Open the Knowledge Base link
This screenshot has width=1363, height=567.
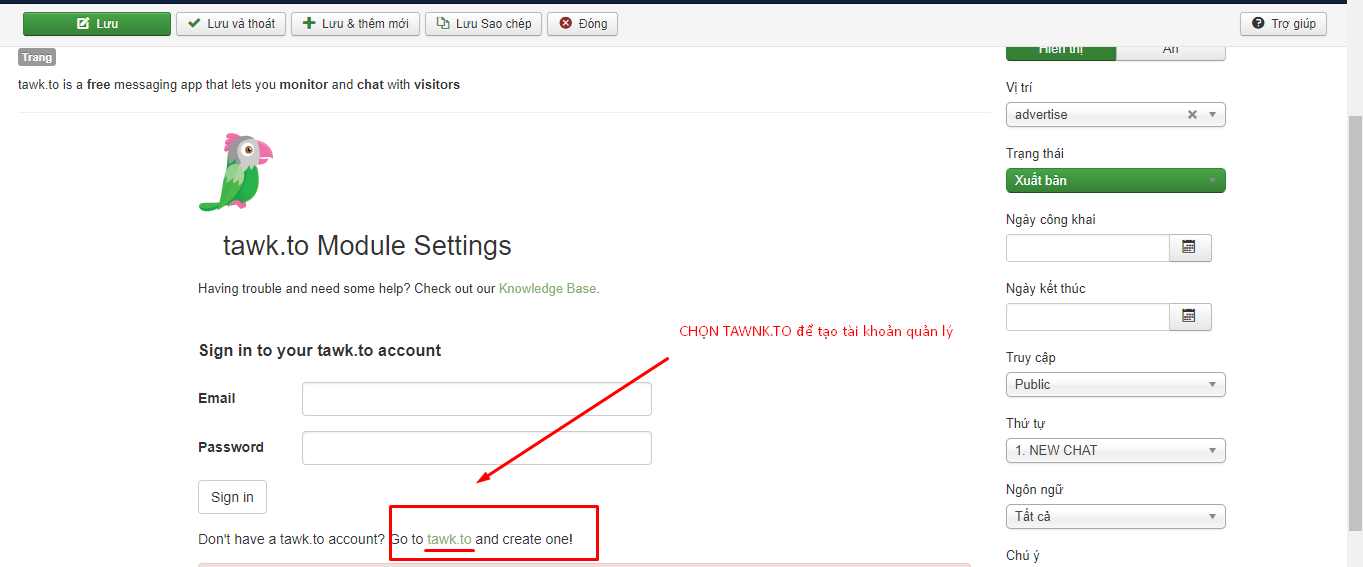549,289
